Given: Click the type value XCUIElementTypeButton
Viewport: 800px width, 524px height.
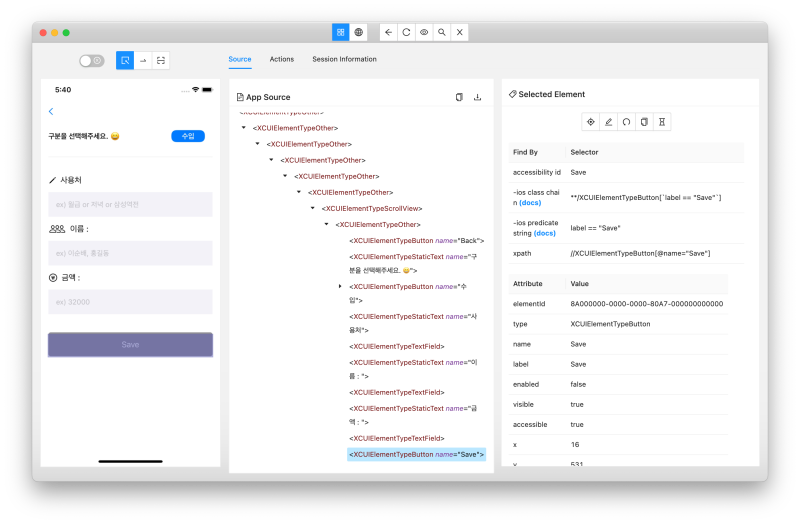Looking at the screenshot, I should click(x=610, y=324).
